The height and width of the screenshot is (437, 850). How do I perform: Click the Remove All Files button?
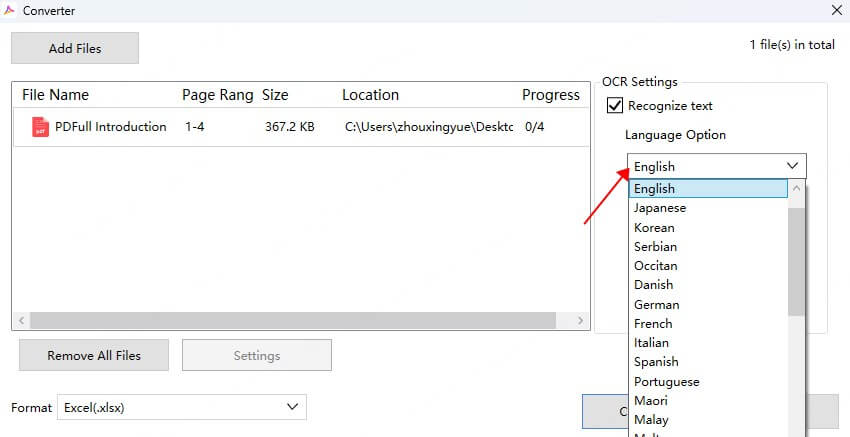[x=94, y=355]
